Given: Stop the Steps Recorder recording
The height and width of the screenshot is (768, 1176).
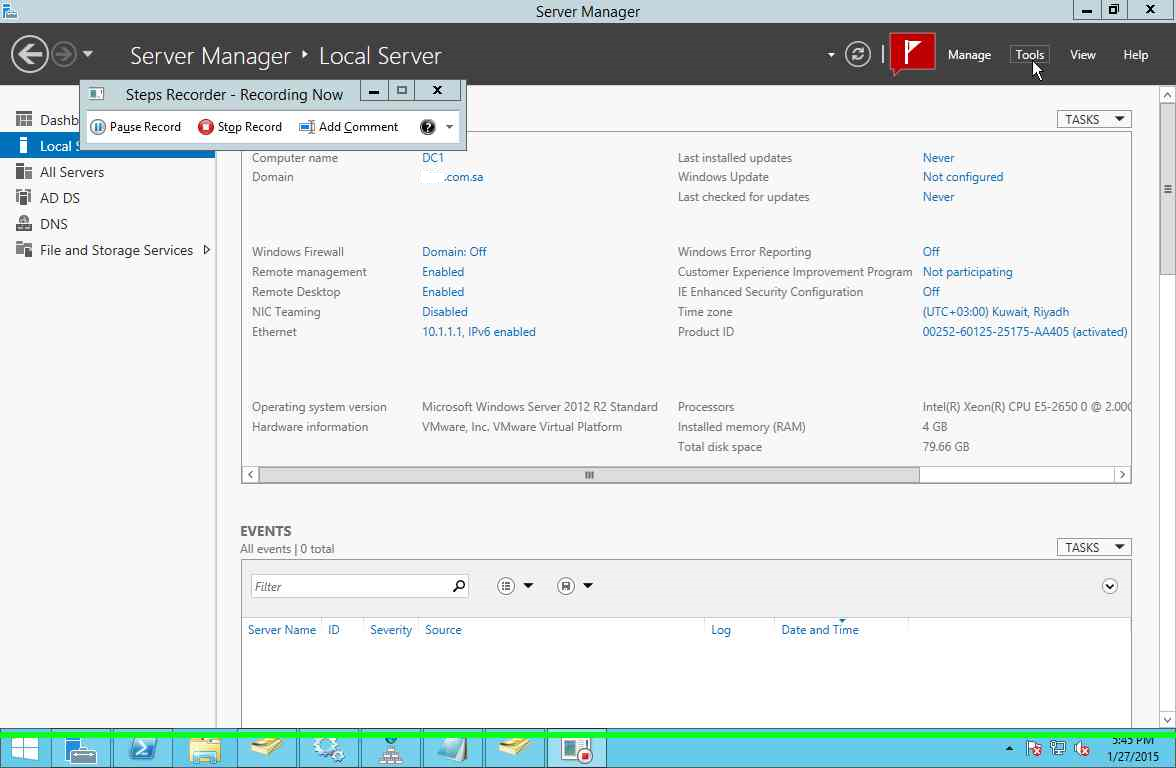Looking at the screenshot, I should [x=240, y=127].
